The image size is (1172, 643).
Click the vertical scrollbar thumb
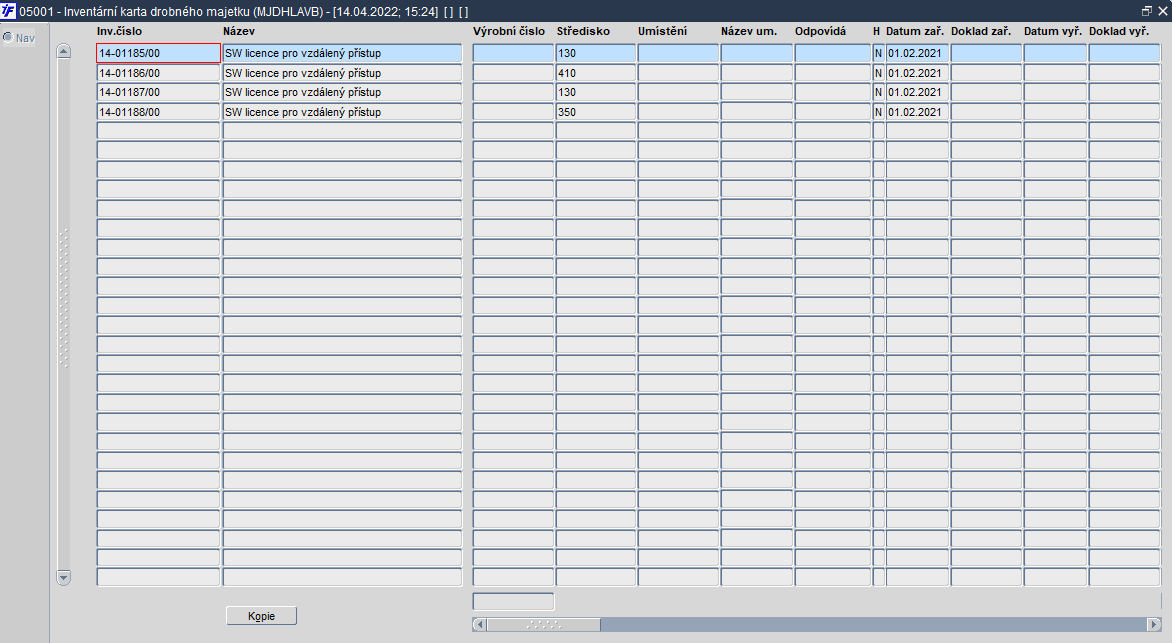pos(64,298)
